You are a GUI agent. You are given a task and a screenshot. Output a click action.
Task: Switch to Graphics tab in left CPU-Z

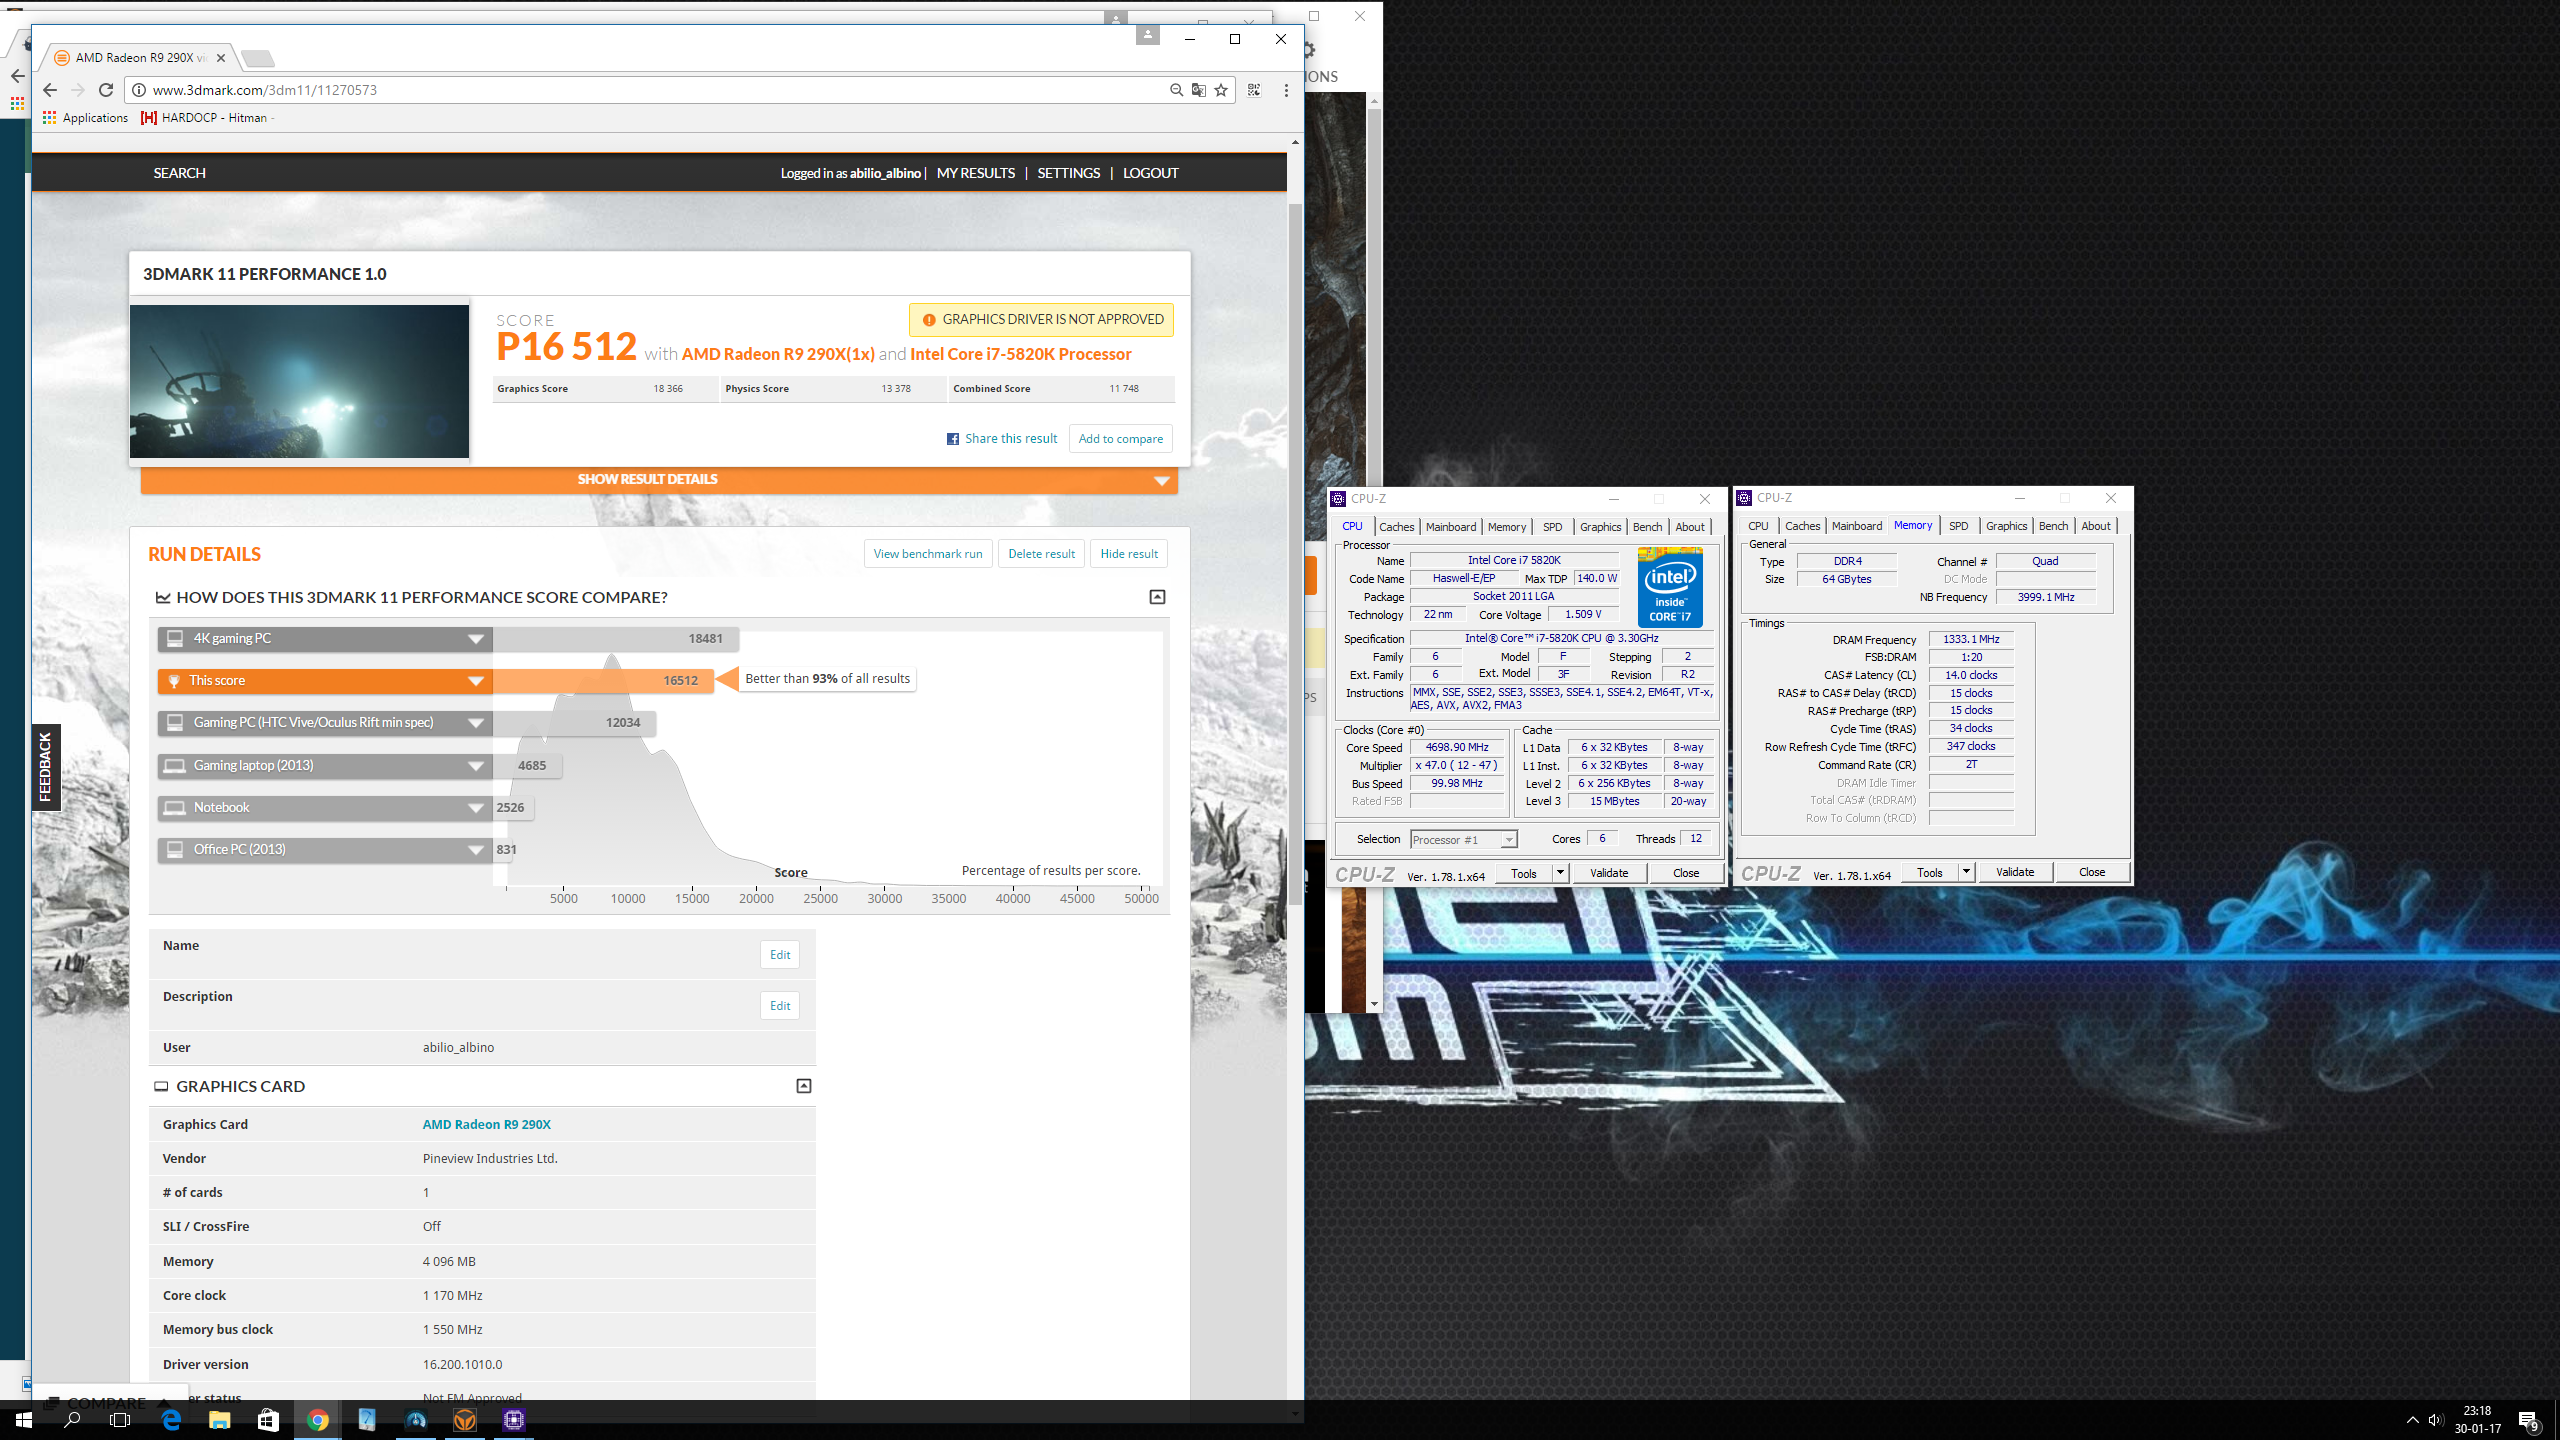1600,527
